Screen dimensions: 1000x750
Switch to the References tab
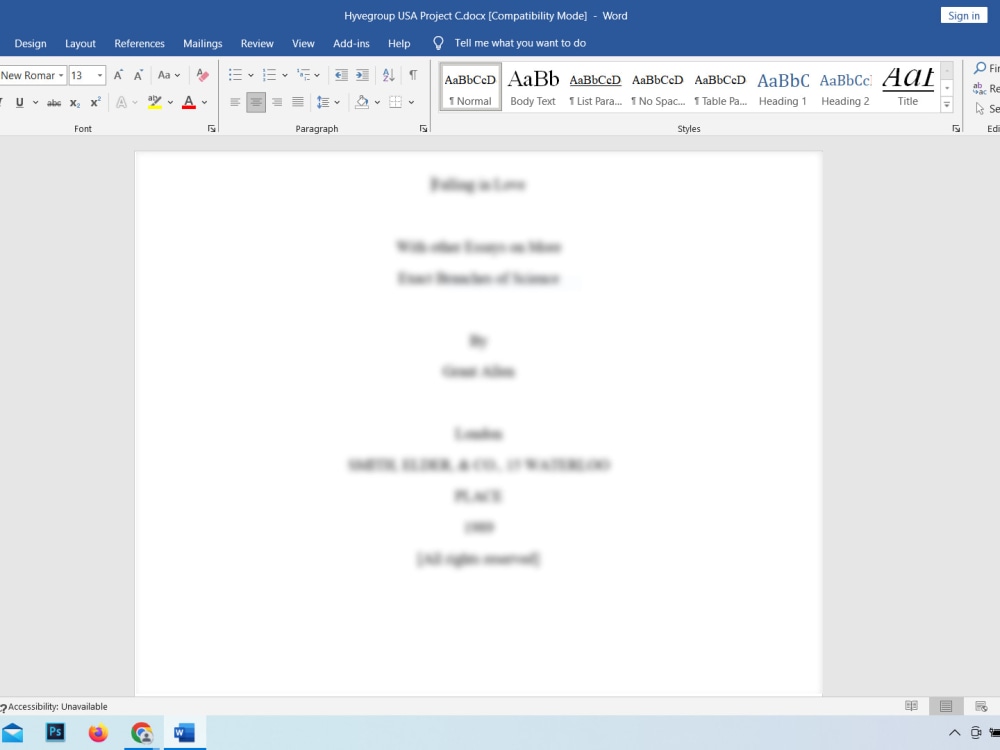click(x=140, y=43)
